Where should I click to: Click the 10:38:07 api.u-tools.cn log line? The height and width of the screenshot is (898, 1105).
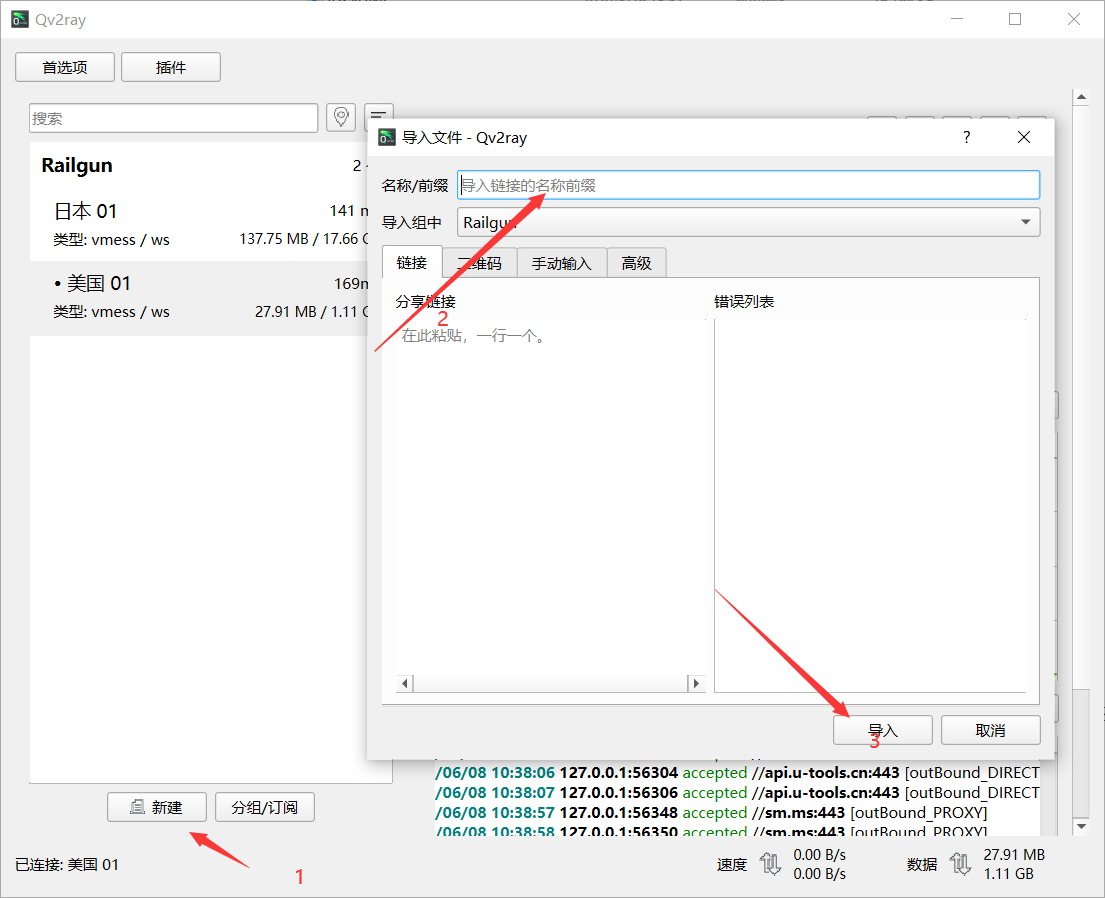tap(737, 792)
